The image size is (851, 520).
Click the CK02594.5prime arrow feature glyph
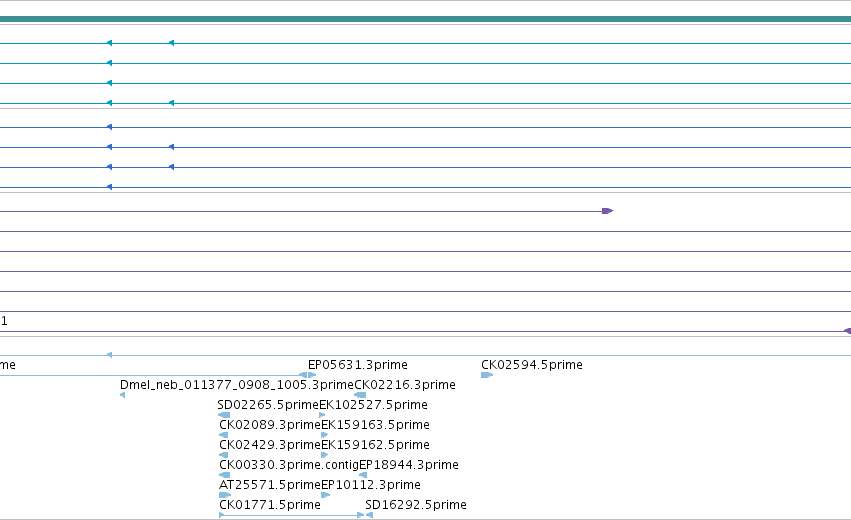coord(487,375)
